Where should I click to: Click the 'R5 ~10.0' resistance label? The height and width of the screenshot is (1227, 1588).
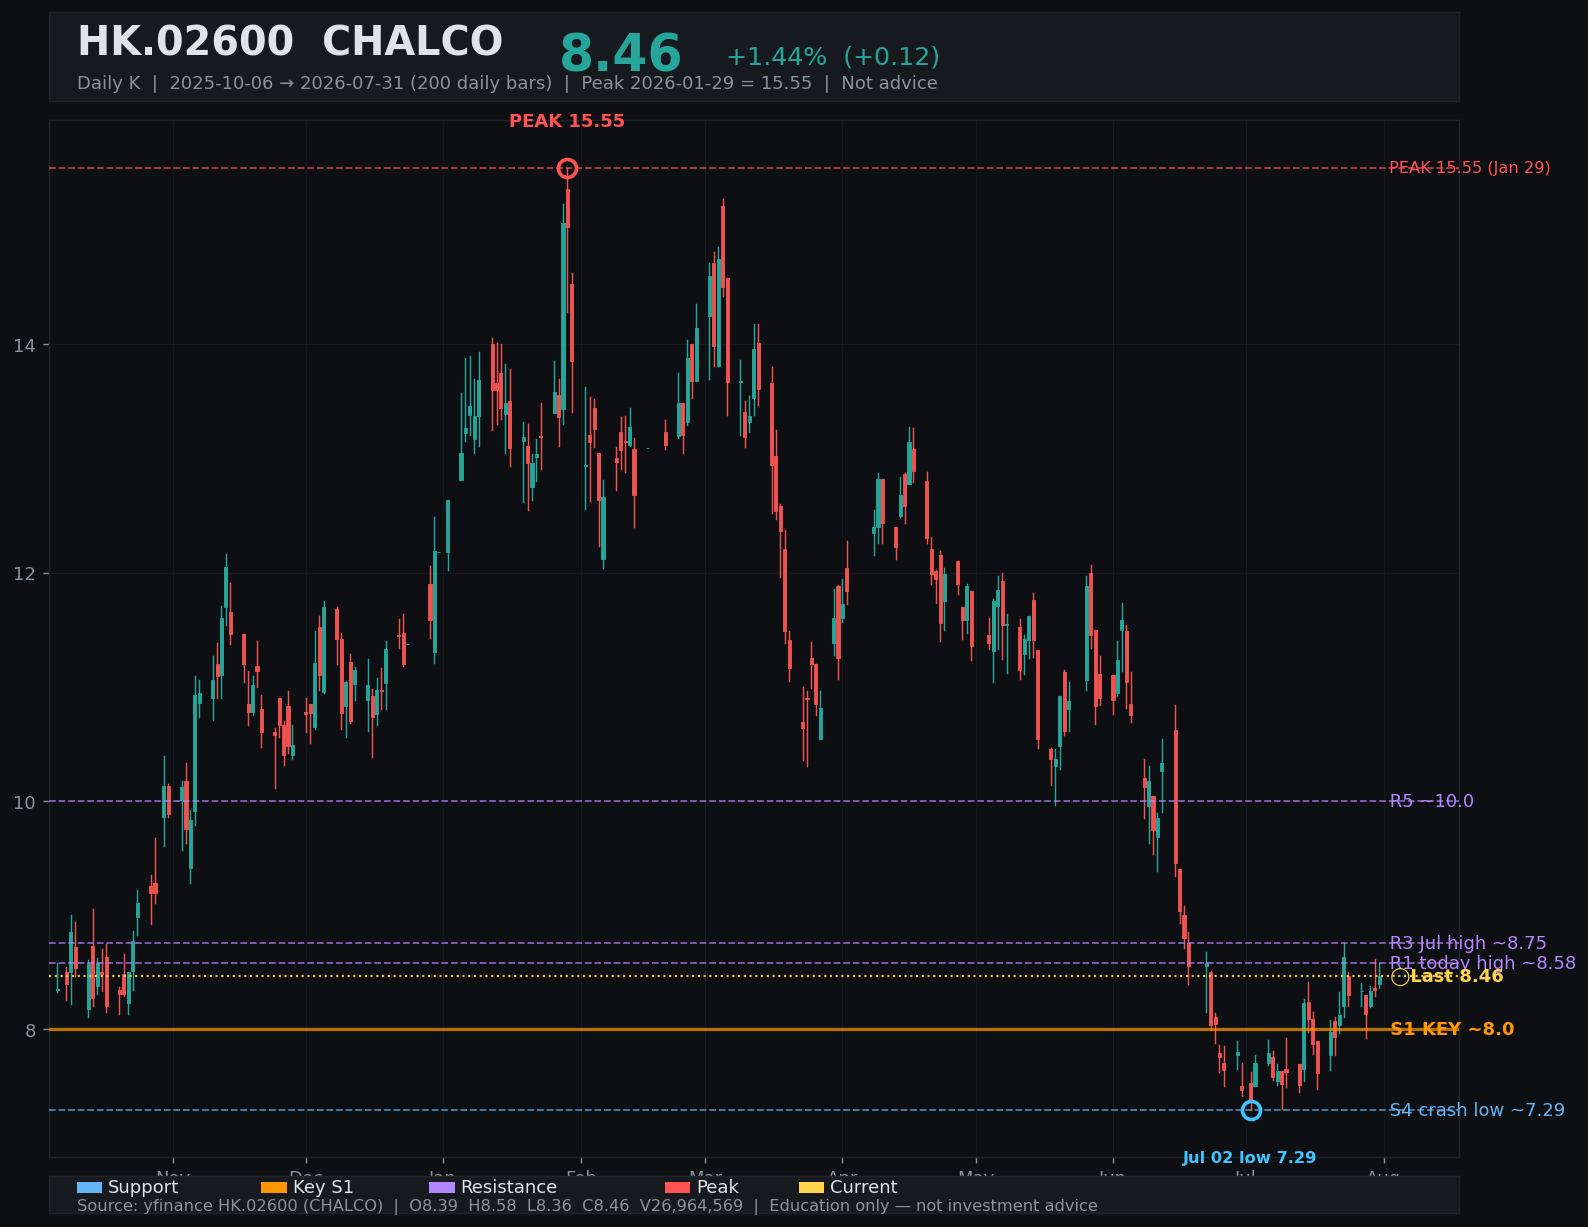click(x=1431, y=801)
